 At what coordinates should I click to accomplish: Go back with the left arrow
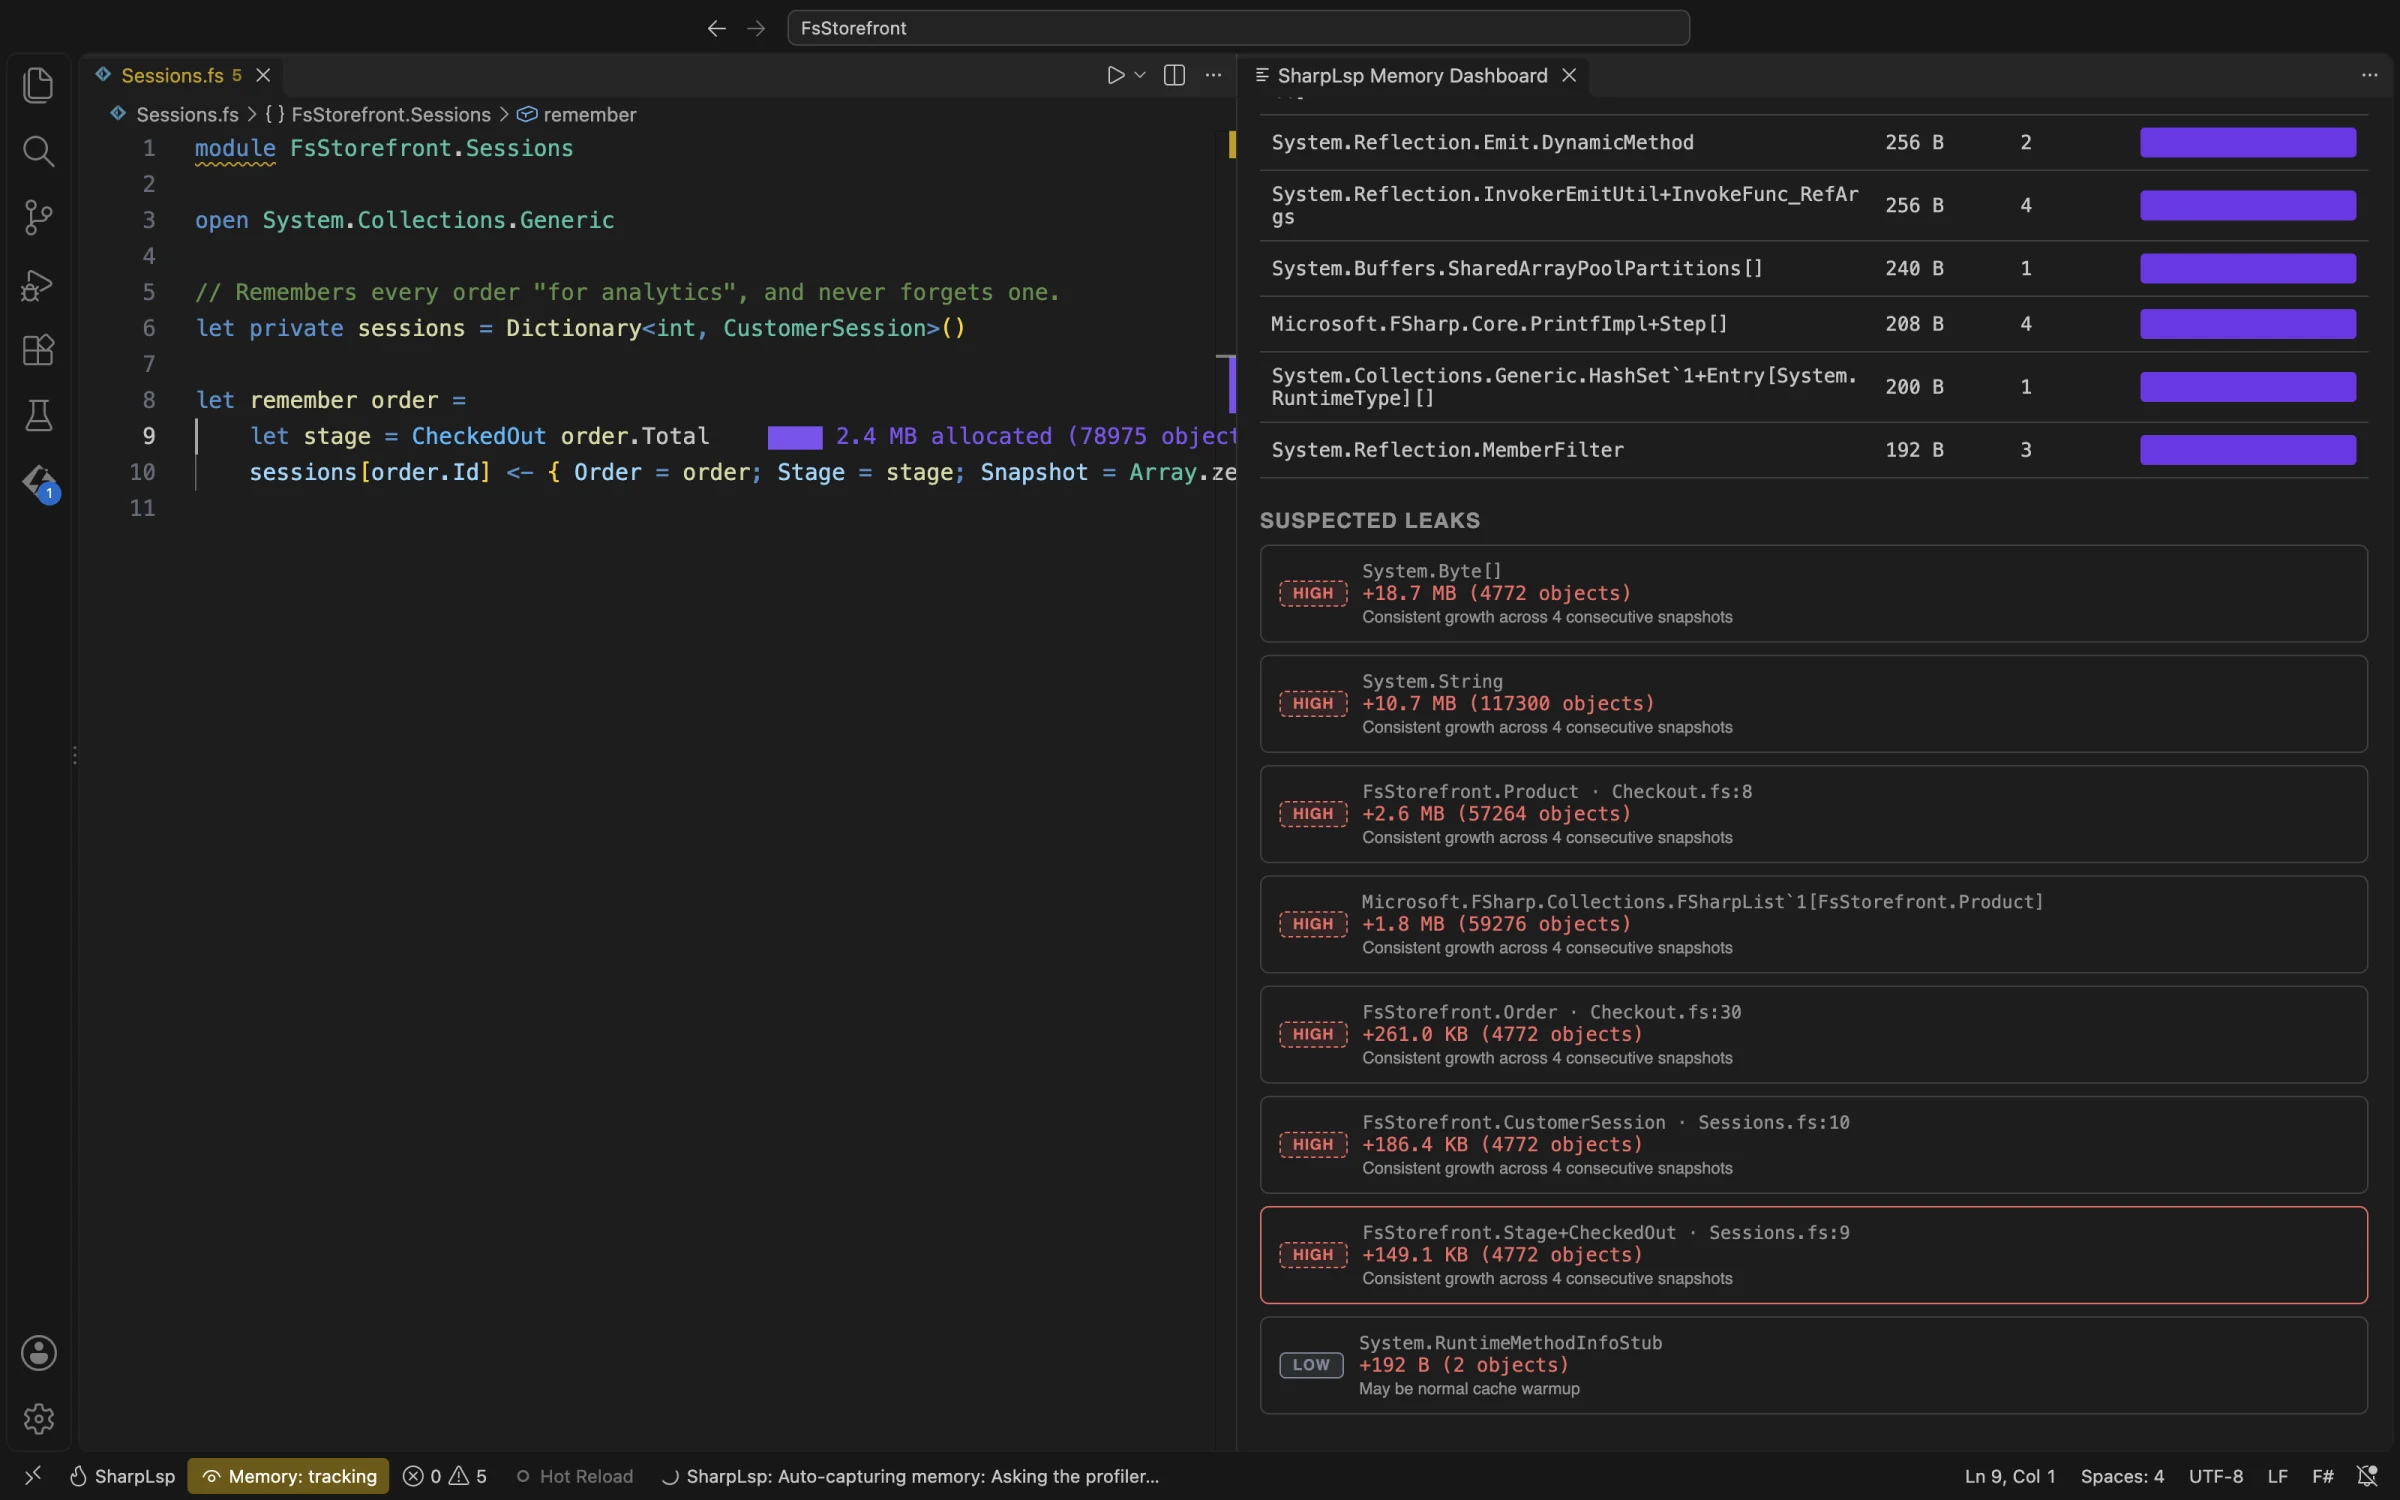tap(716, 28)
